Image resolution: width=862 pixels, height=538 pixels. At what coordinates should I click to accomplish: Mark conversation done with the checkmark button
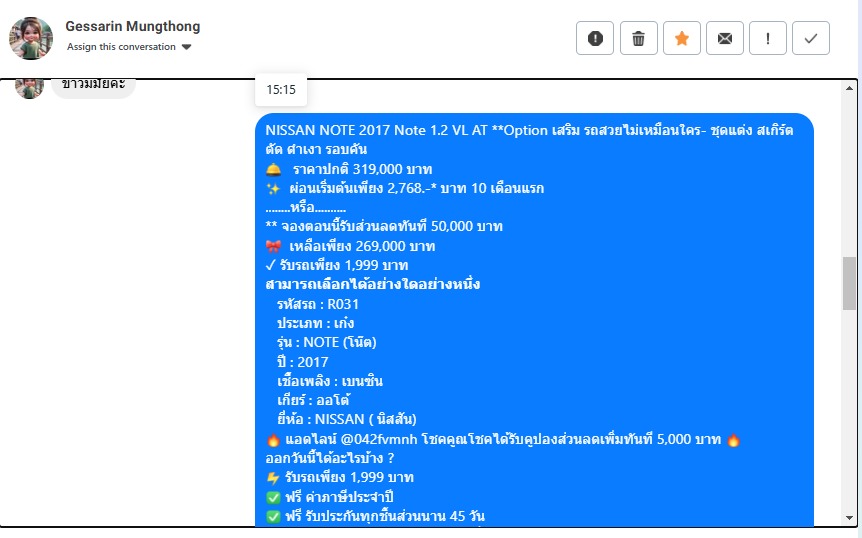(x=810, y=38)
